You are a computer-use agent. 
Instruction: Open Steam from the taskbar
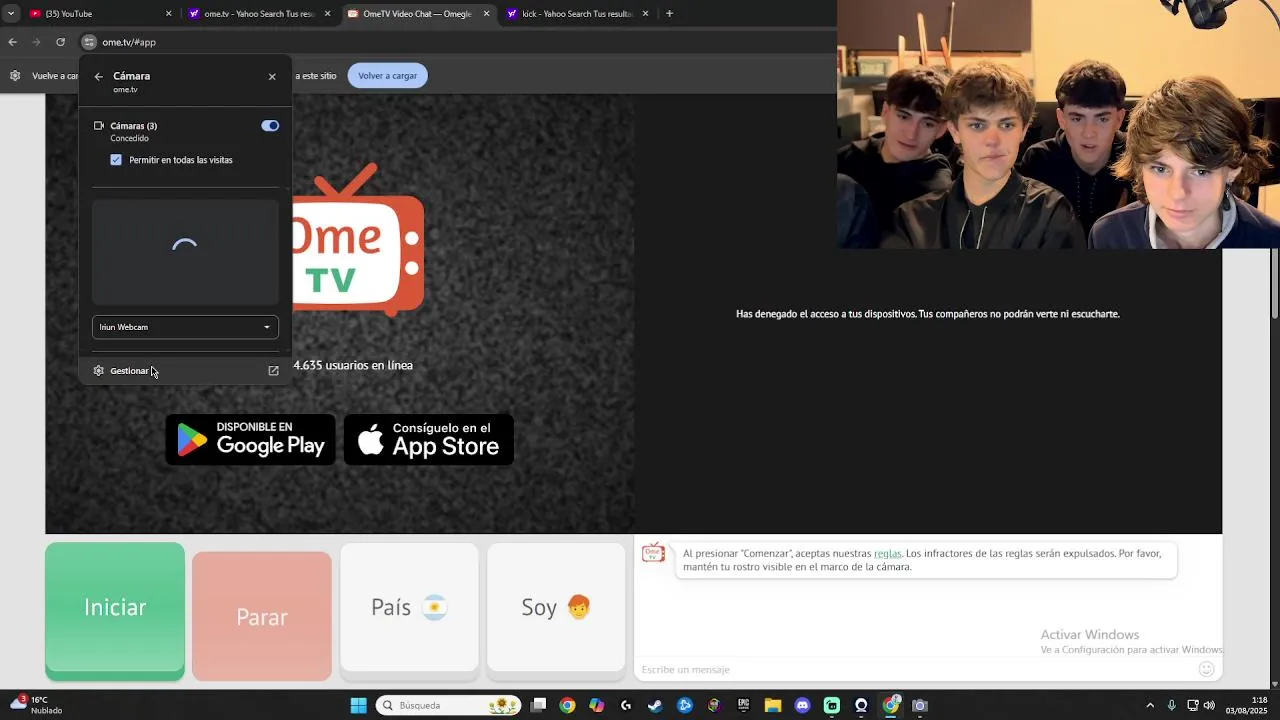(x=655, y=706)
